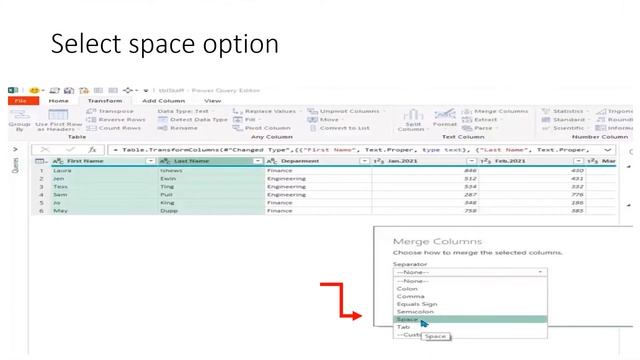640x360 pixels.
Task: Click the Rename command
Action: (178, 128)
